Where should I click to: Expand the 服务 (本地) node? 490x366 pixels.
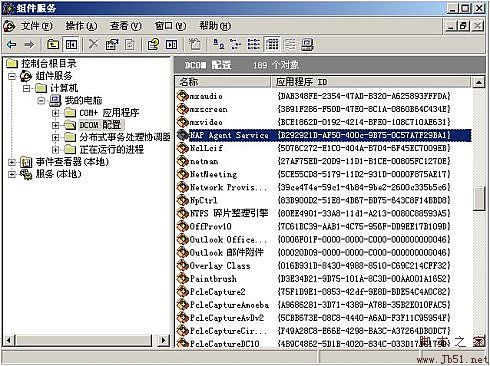(x=12, y=174)
